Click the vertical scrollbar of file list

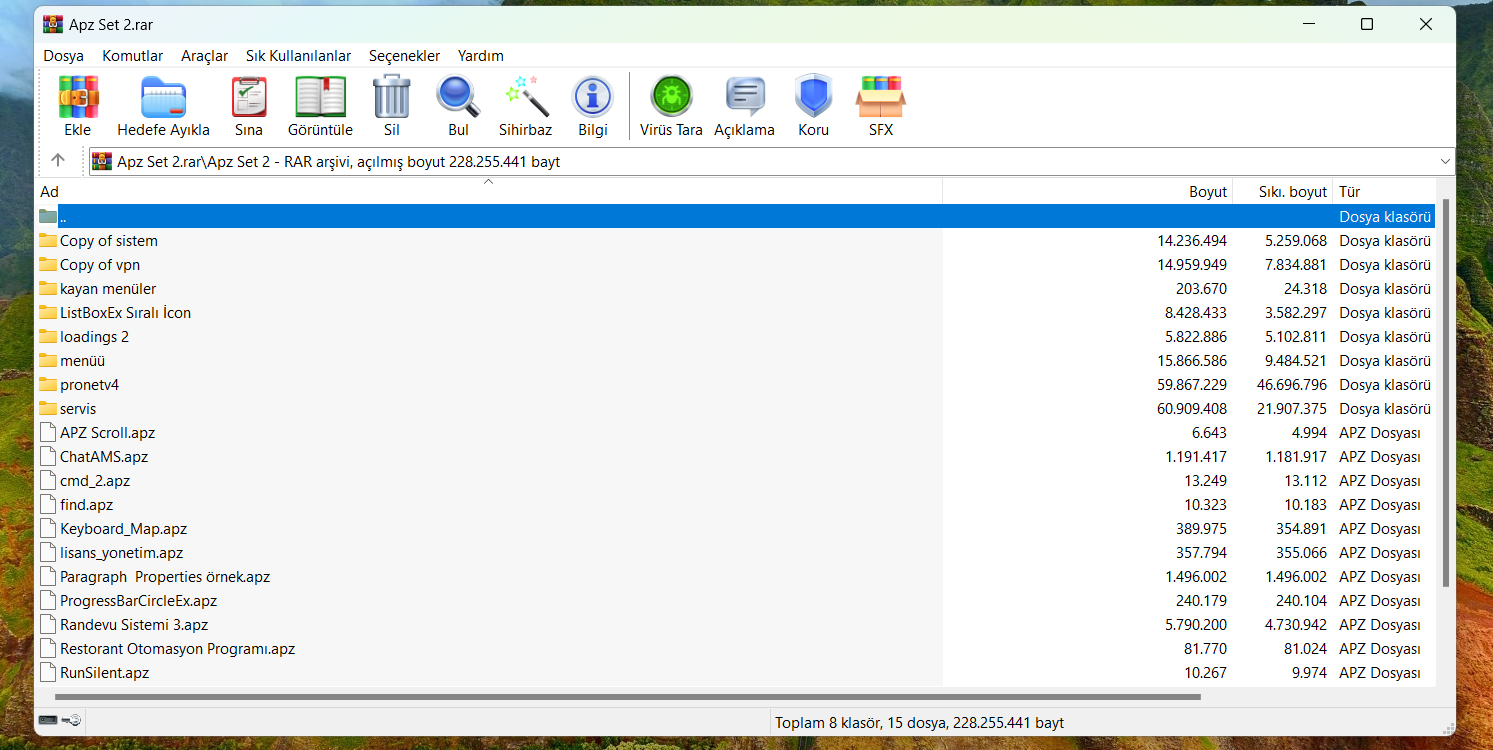(x=1446, y=392)
